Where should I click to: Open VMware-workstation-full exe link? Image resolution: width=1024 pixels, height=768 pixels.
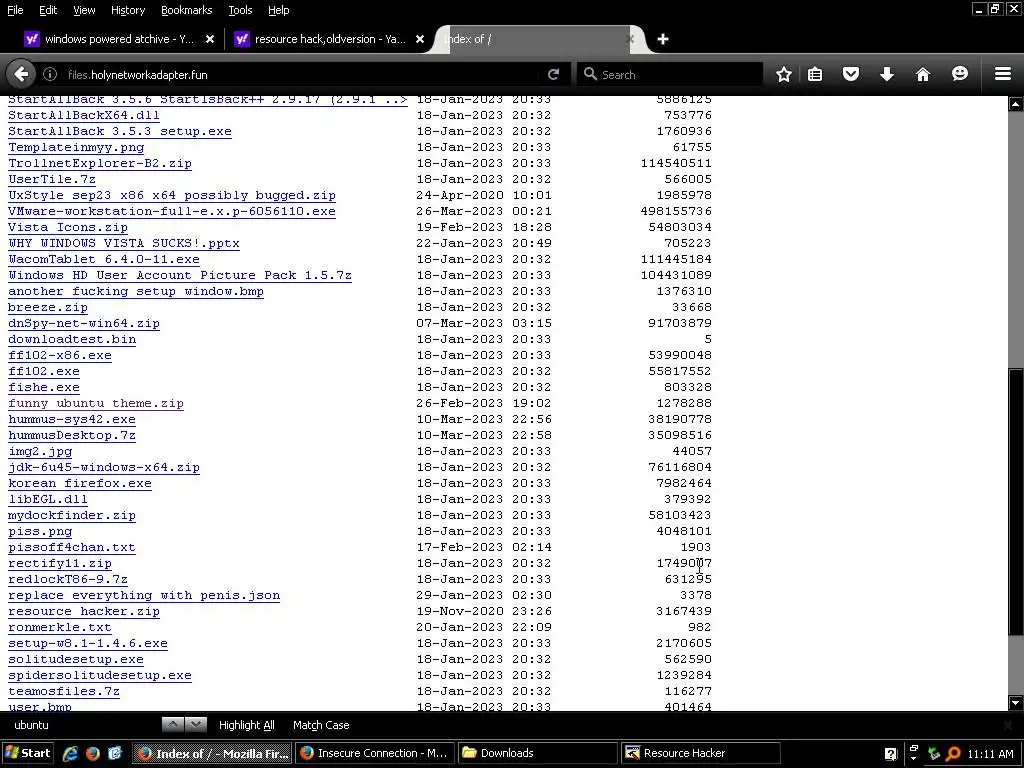[172, 212]
